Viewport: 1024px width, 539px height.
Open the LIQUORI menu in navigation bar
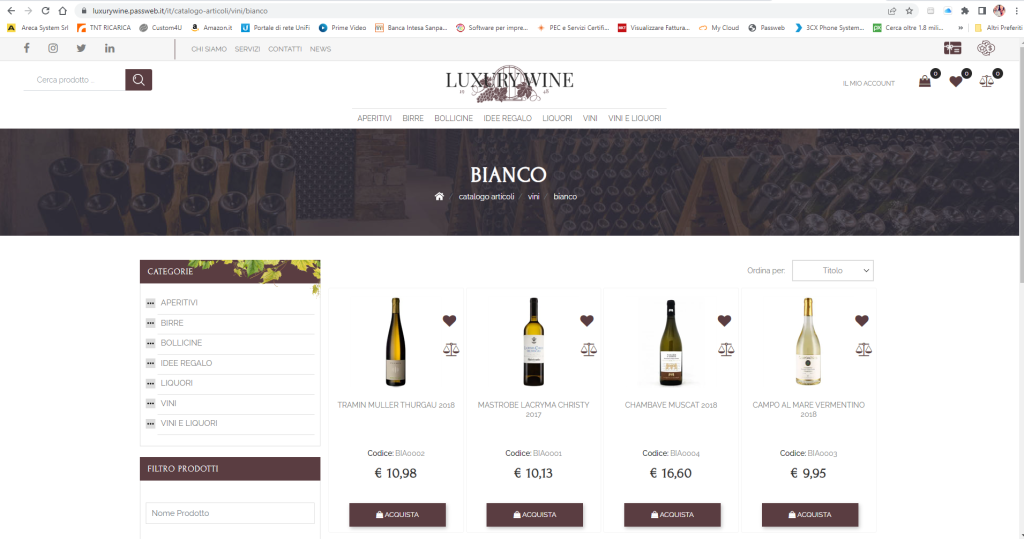click(x=557, y=118)
